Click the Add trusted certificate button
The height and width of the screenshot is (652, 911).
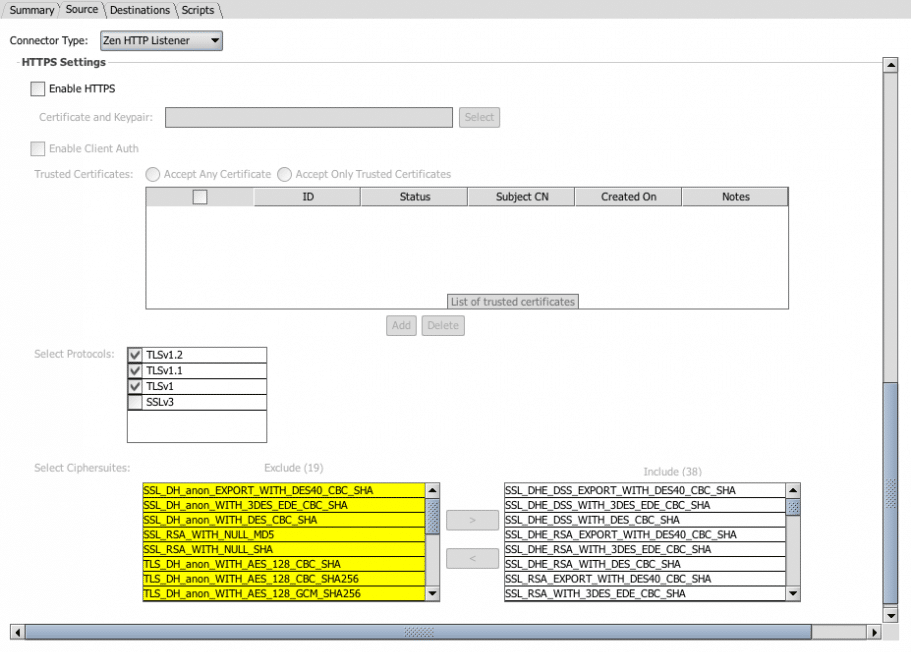tap(401, 325)
